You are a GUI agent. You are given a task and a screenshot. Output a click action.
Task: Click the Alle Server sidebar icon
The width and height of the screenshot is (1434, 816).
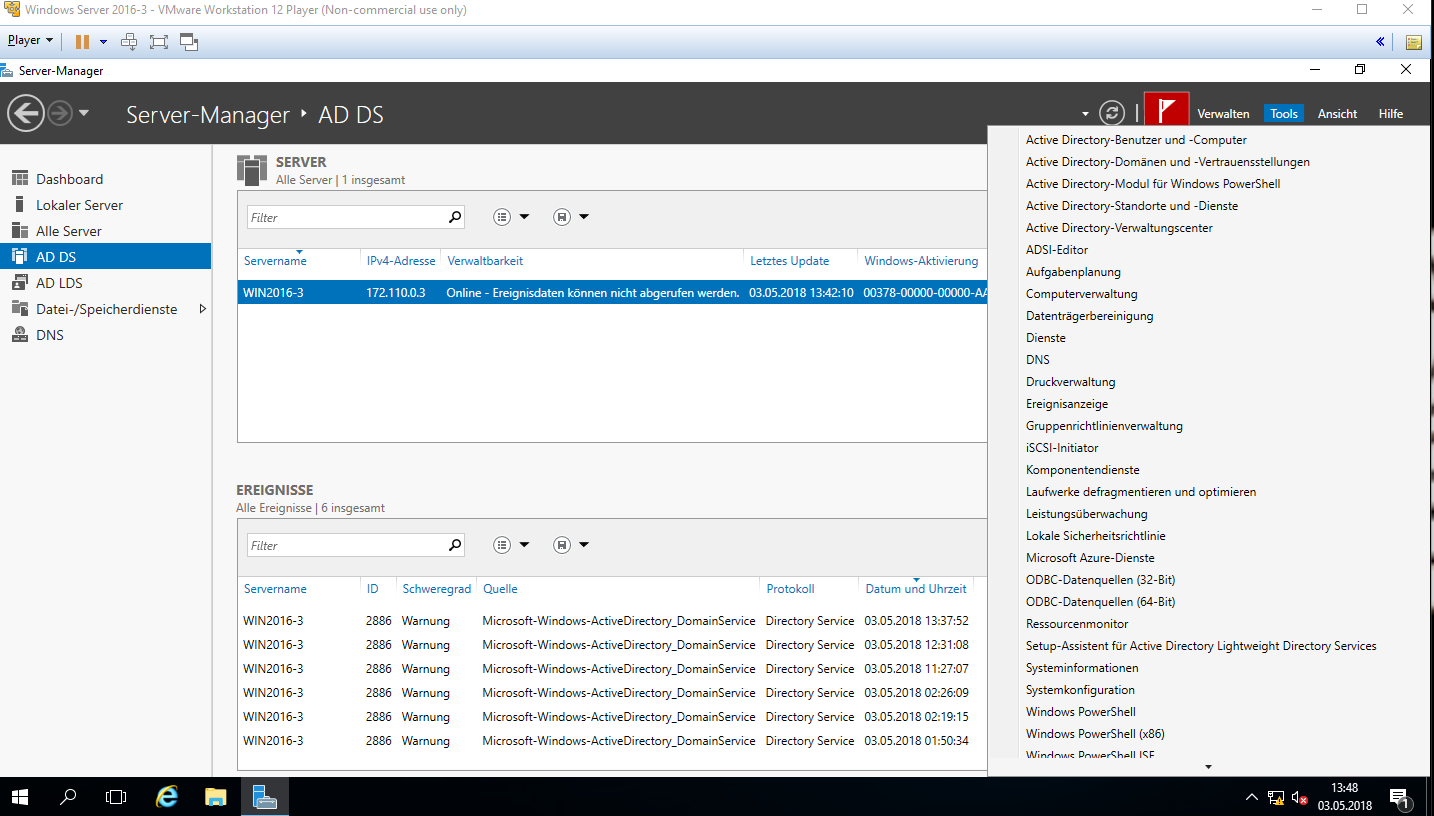click(19, 231)
